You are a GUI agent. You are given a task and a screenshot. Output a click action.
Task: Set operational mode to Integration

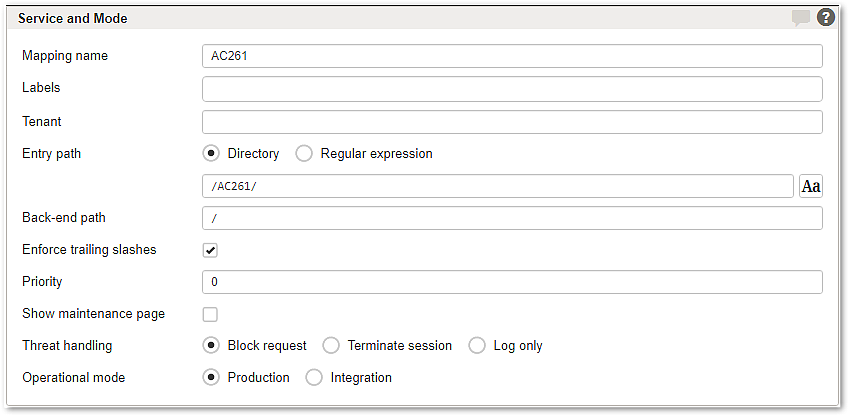coord(314,378)
